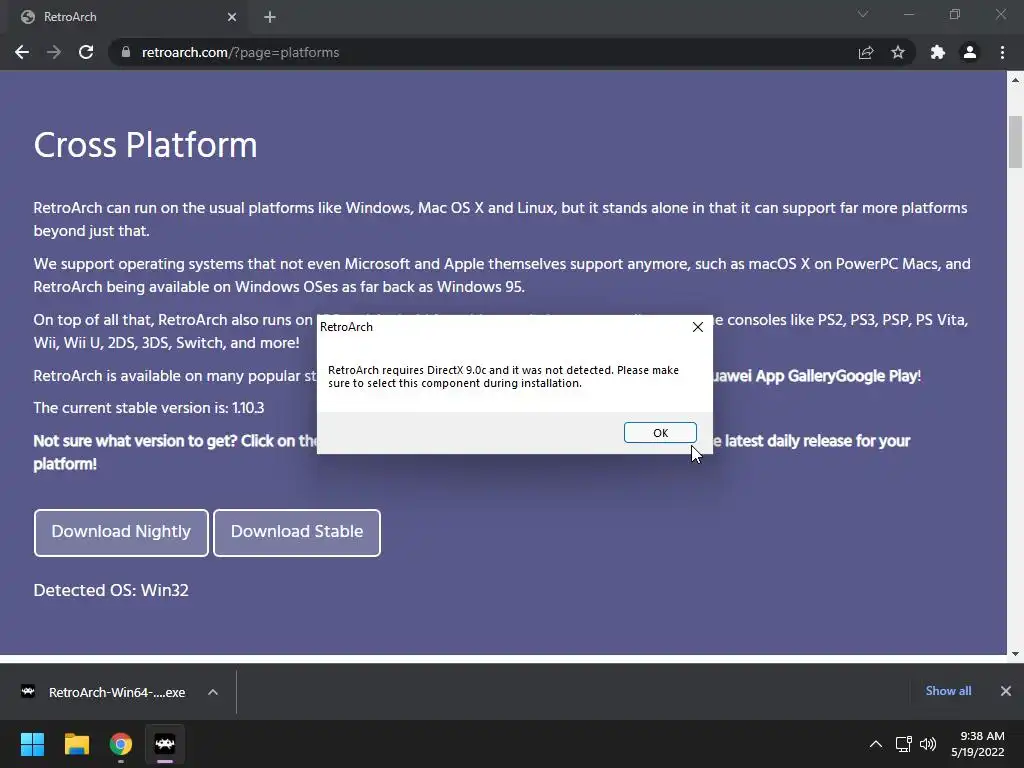The height and width of the screenshot is (768, 1024).
Task: Open the tab search chevron
Action: [863, 14]
